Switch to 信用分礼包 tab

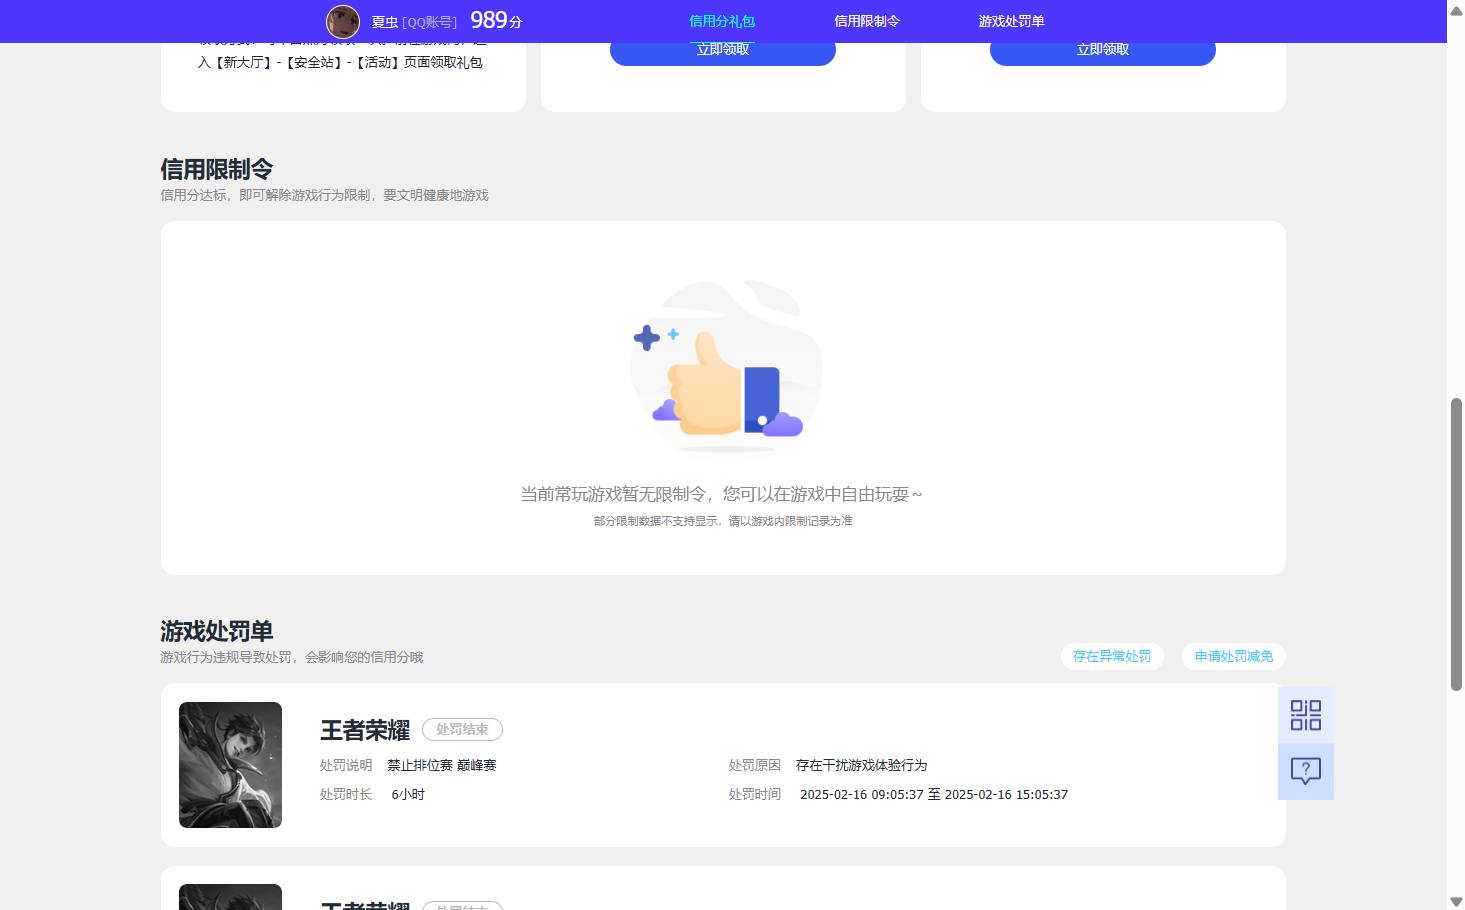[x=722, y=21]
